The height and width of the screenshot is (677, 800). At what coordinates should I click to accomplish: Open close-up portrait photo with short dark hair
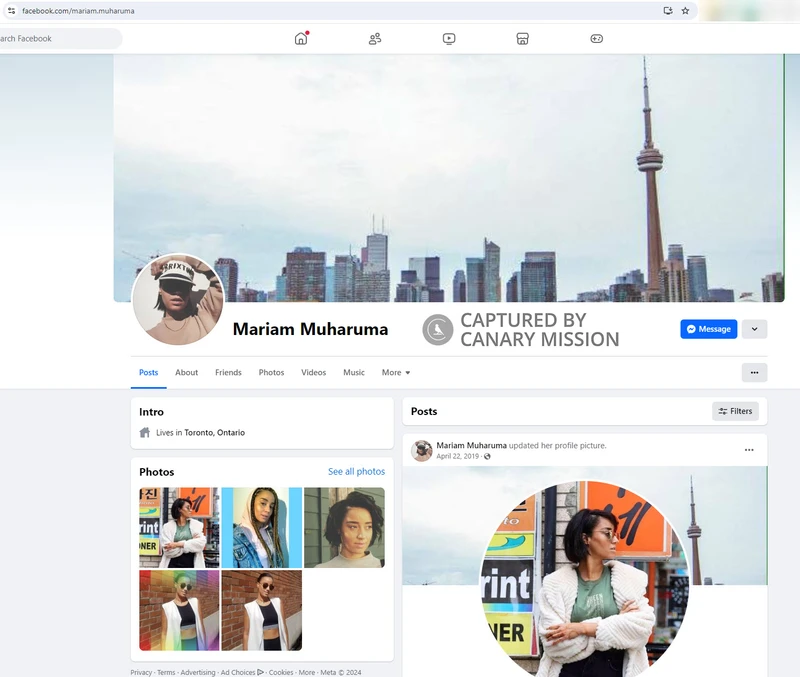click(344, 528)
